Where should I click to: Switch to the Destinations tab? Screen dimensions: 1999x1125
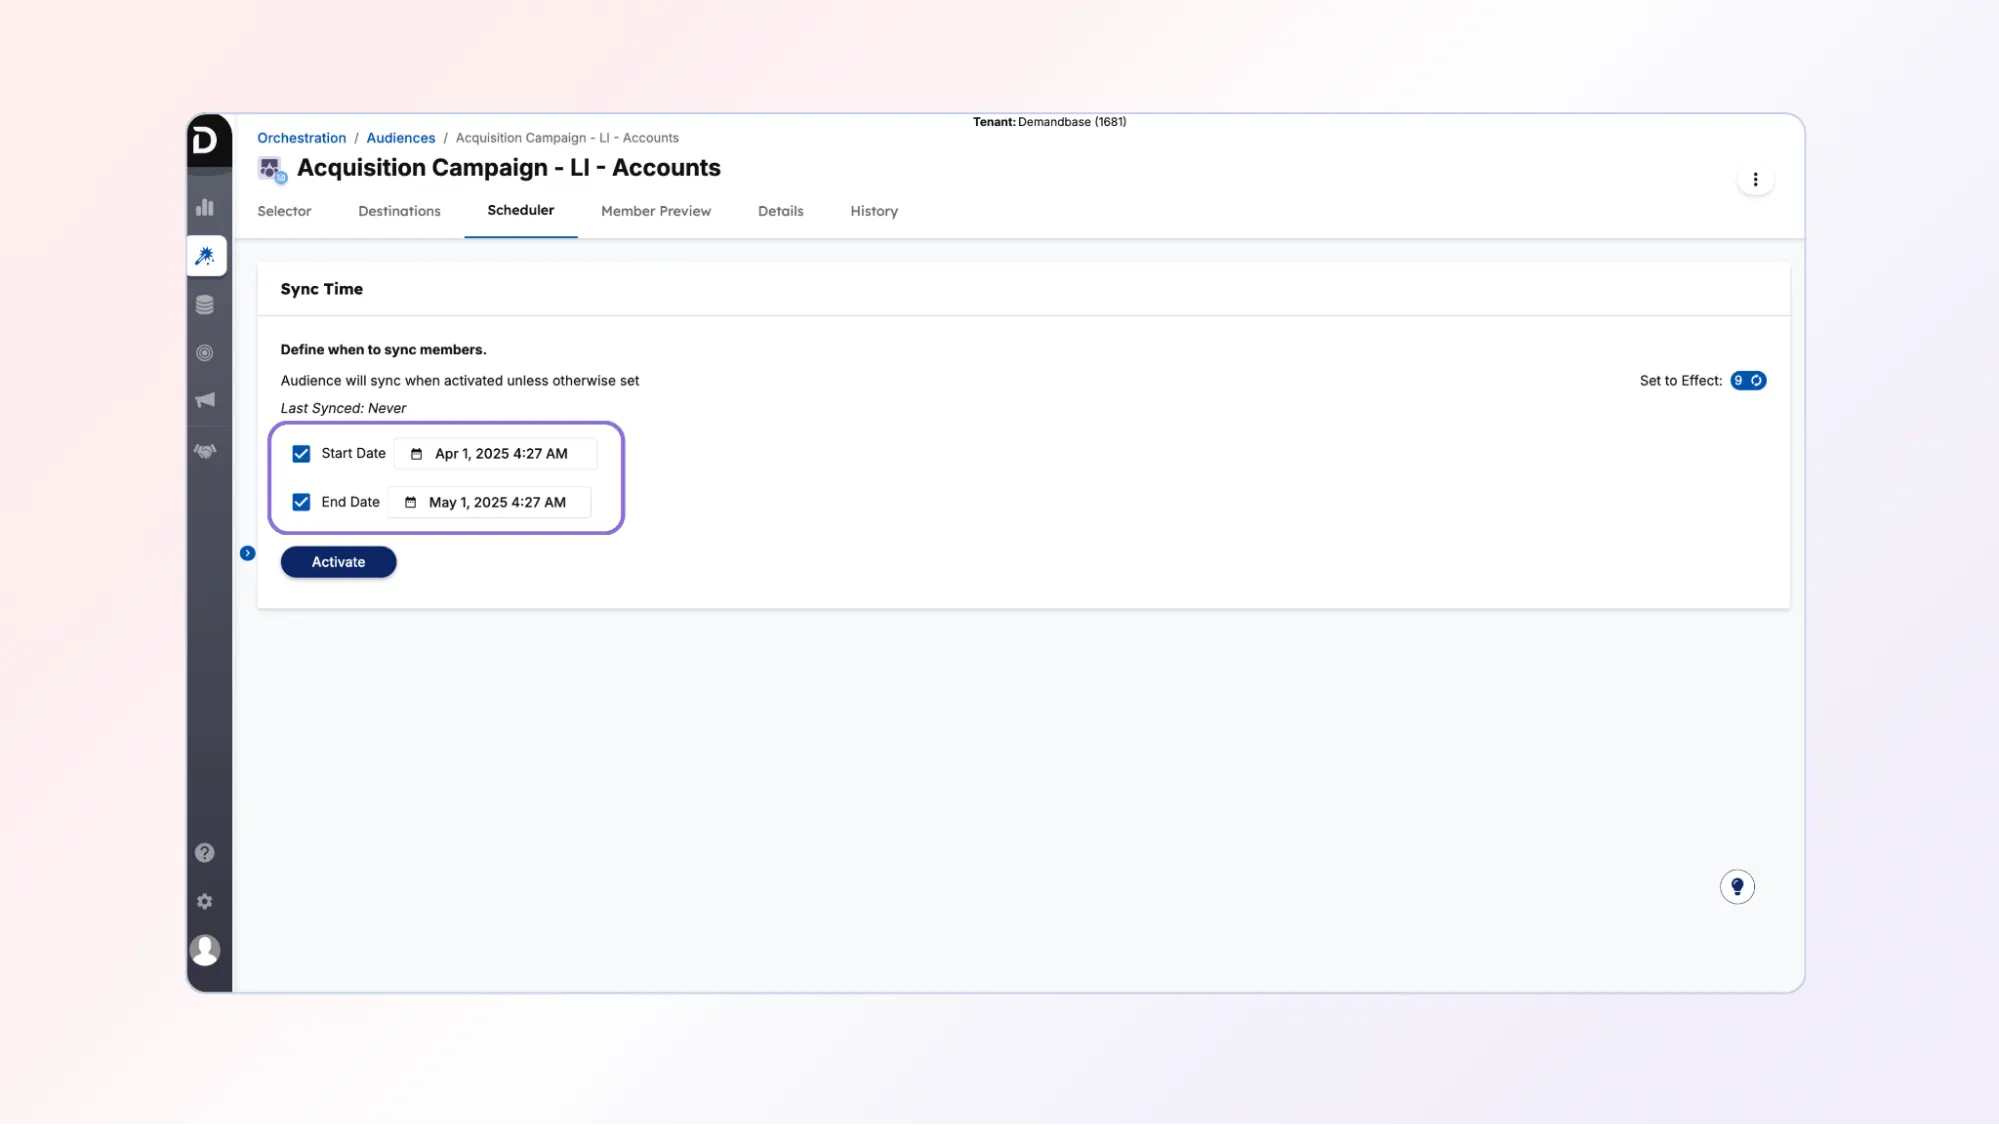399,211
